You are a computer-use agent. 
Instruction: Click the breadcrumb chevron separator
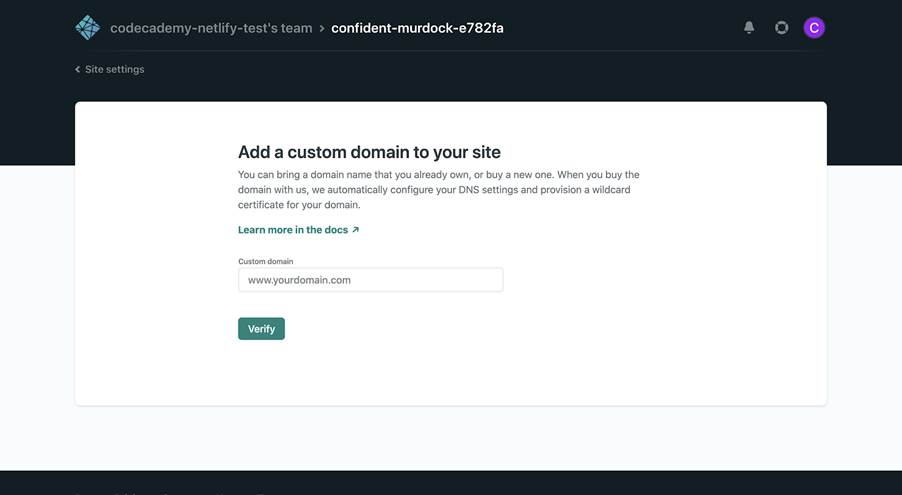point(322,29)
